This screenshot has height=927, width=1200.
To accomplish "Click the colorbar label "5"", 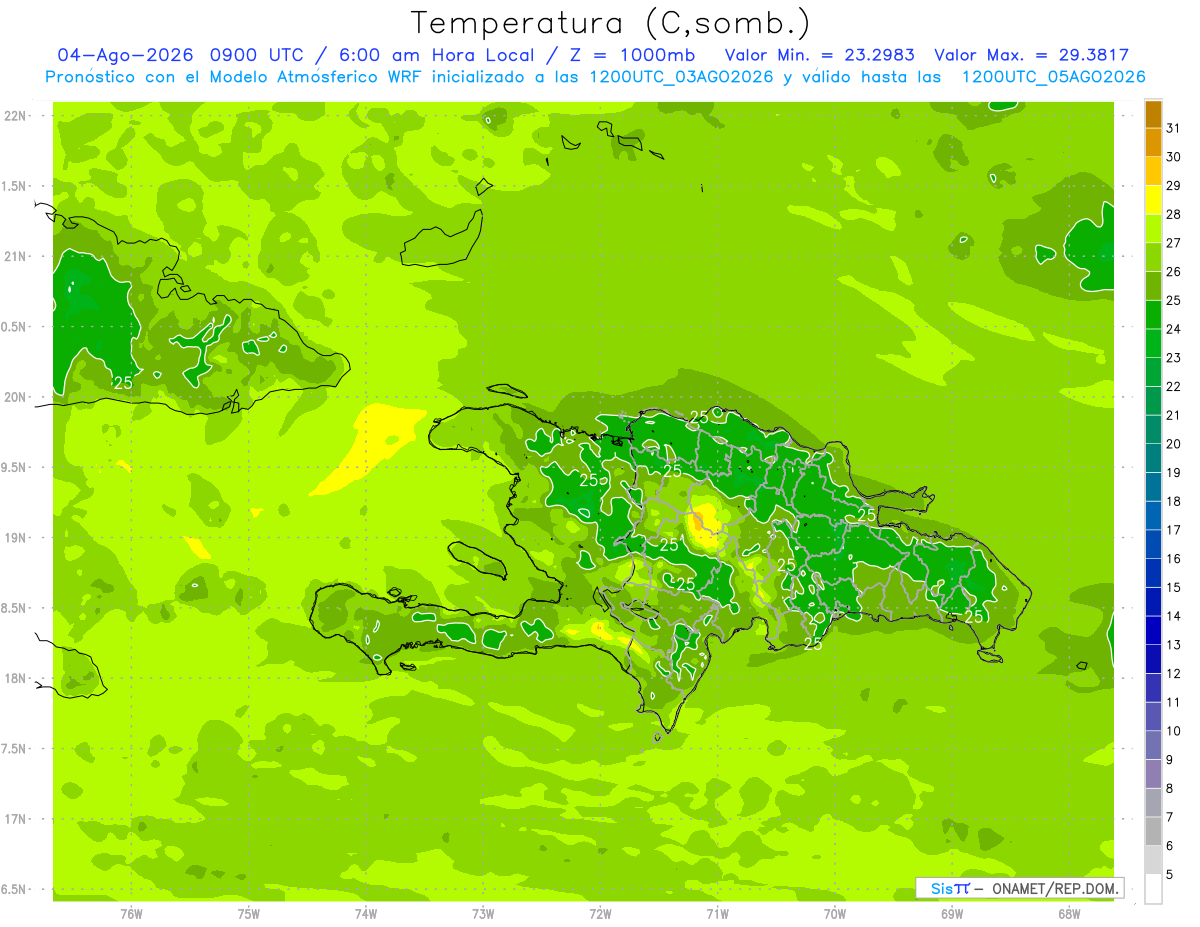I will click(1170, 875).
